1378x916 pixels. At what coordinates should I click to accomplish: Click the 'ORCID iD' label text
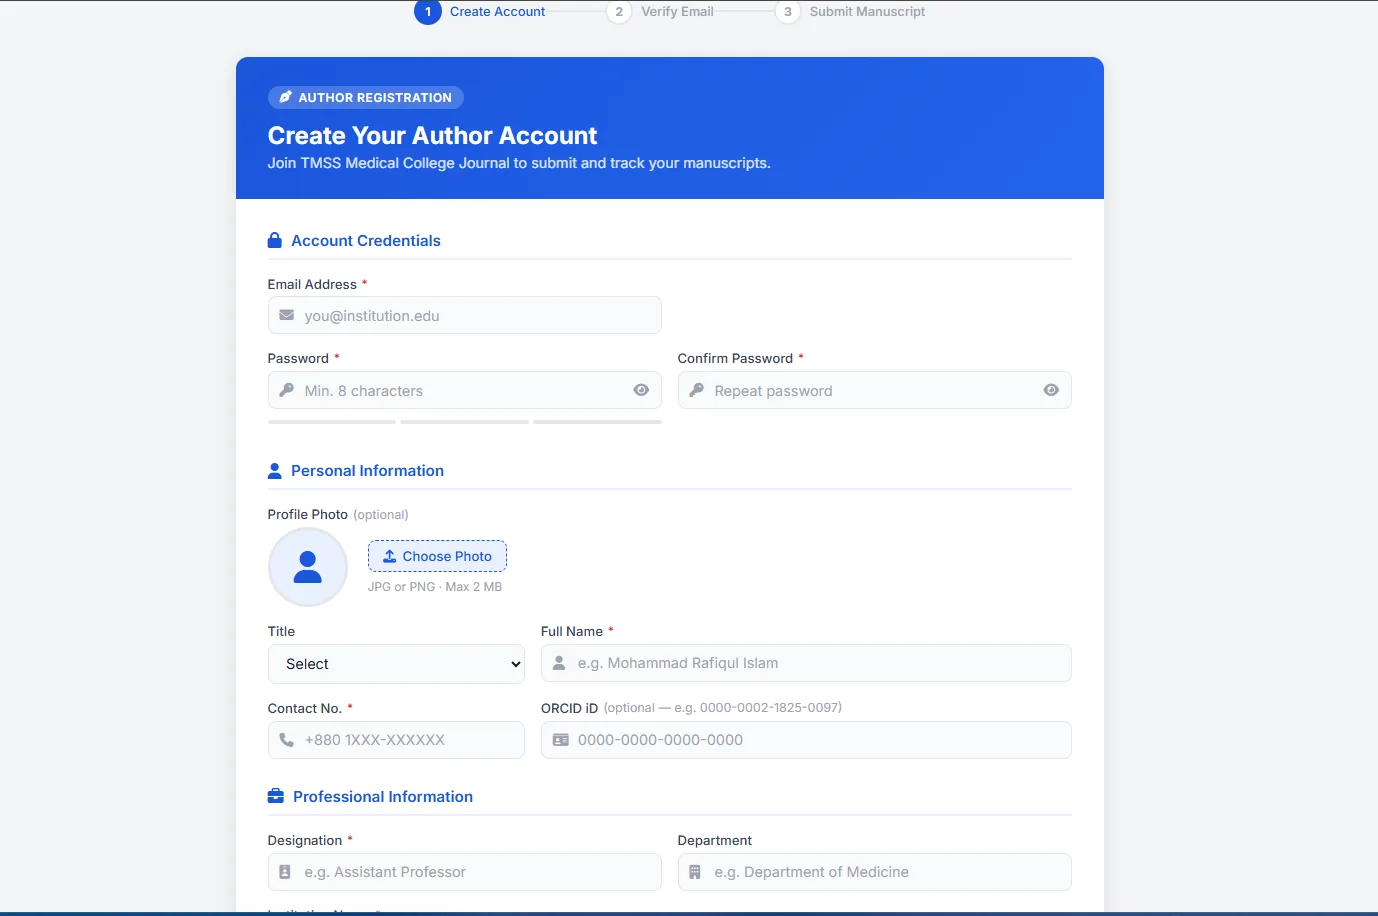coord(569,708)
